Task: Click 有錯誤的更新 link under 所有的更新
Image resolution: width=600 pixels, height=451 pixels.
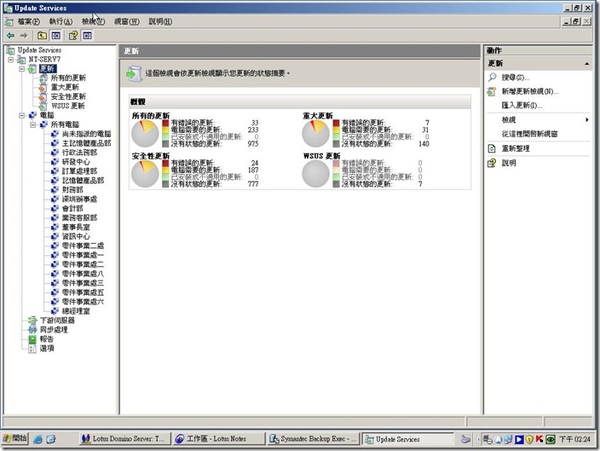Action: [192, 123]
